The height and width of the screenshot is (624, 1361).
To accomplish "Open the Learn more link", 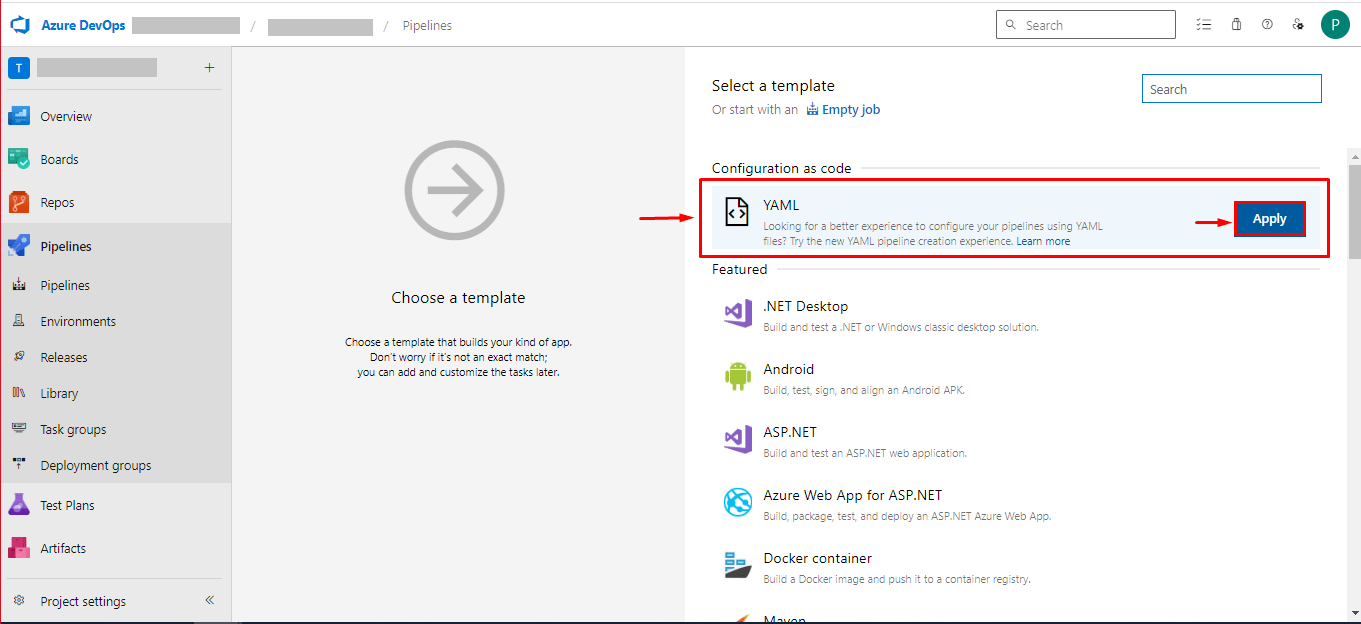I will (1043, 241).
